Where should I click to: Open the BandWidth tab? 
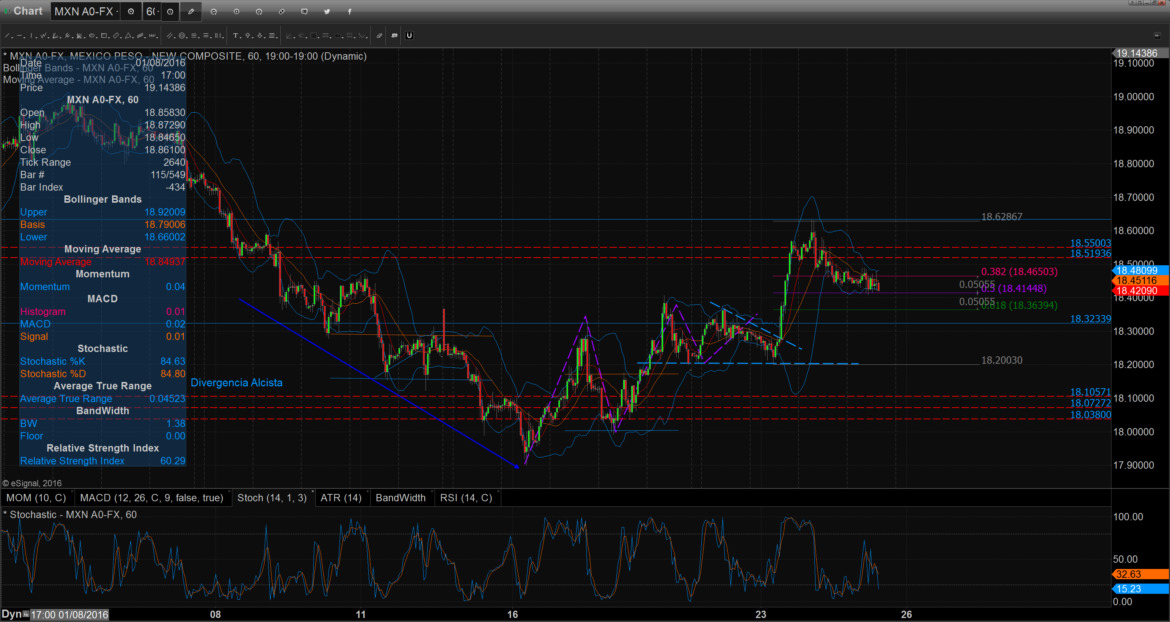pos(401,497)
